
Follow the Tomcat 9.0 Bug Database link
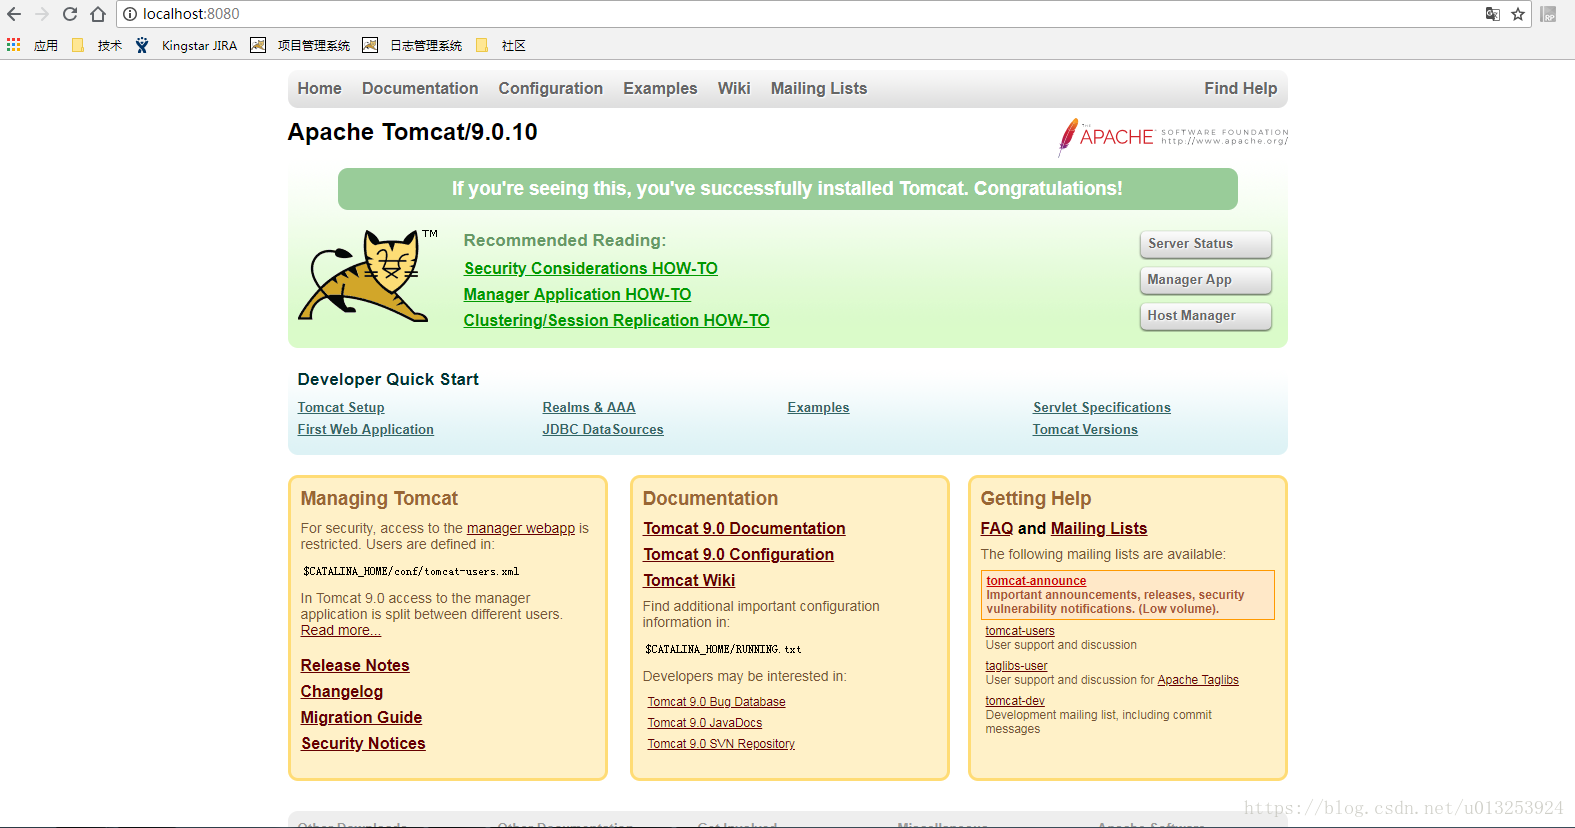[716, 702]
